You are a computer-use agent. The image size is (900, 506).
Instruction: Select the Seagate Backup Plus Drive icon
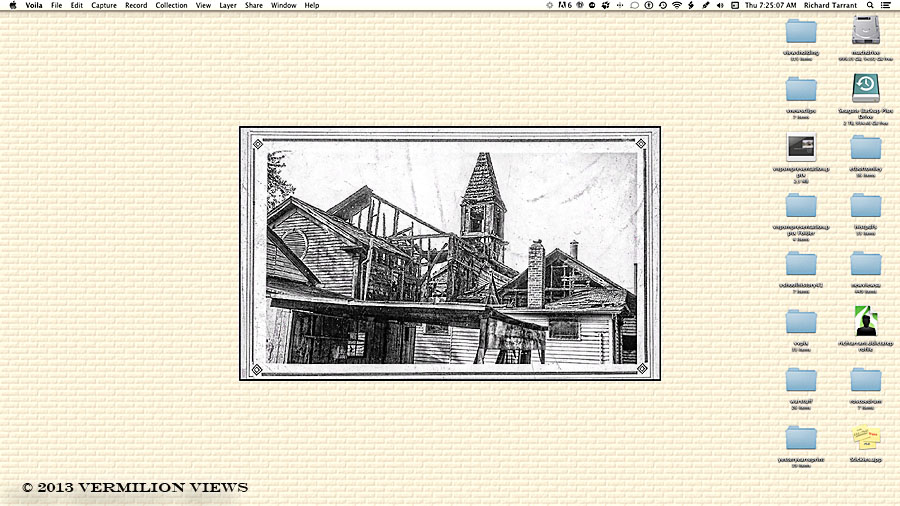(866, 88)
